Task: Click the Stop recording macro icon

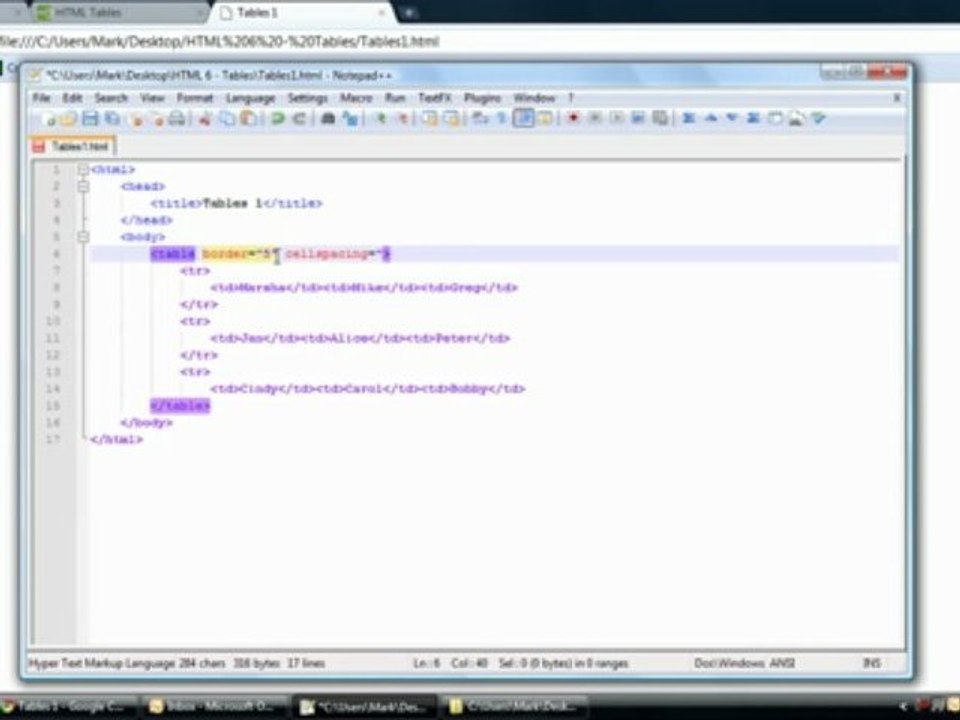Action: click(x=594, y=118)
